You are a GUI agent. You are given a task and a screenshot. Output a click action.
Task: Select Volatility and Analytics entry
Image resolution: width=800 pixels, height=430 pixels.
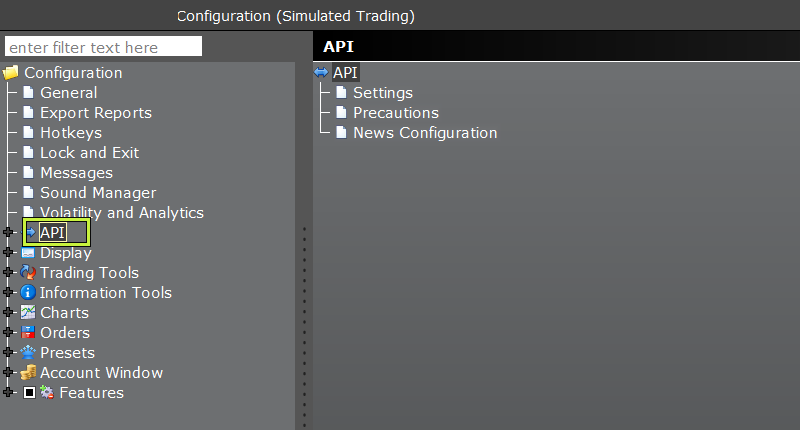122,213
